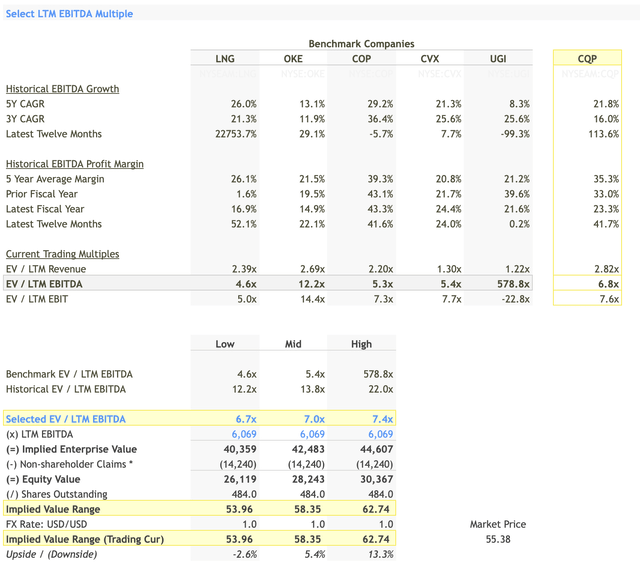Select the highlighted CQP column header
The width and height of the screenshot is (640, 572).
tap(587, 59)
